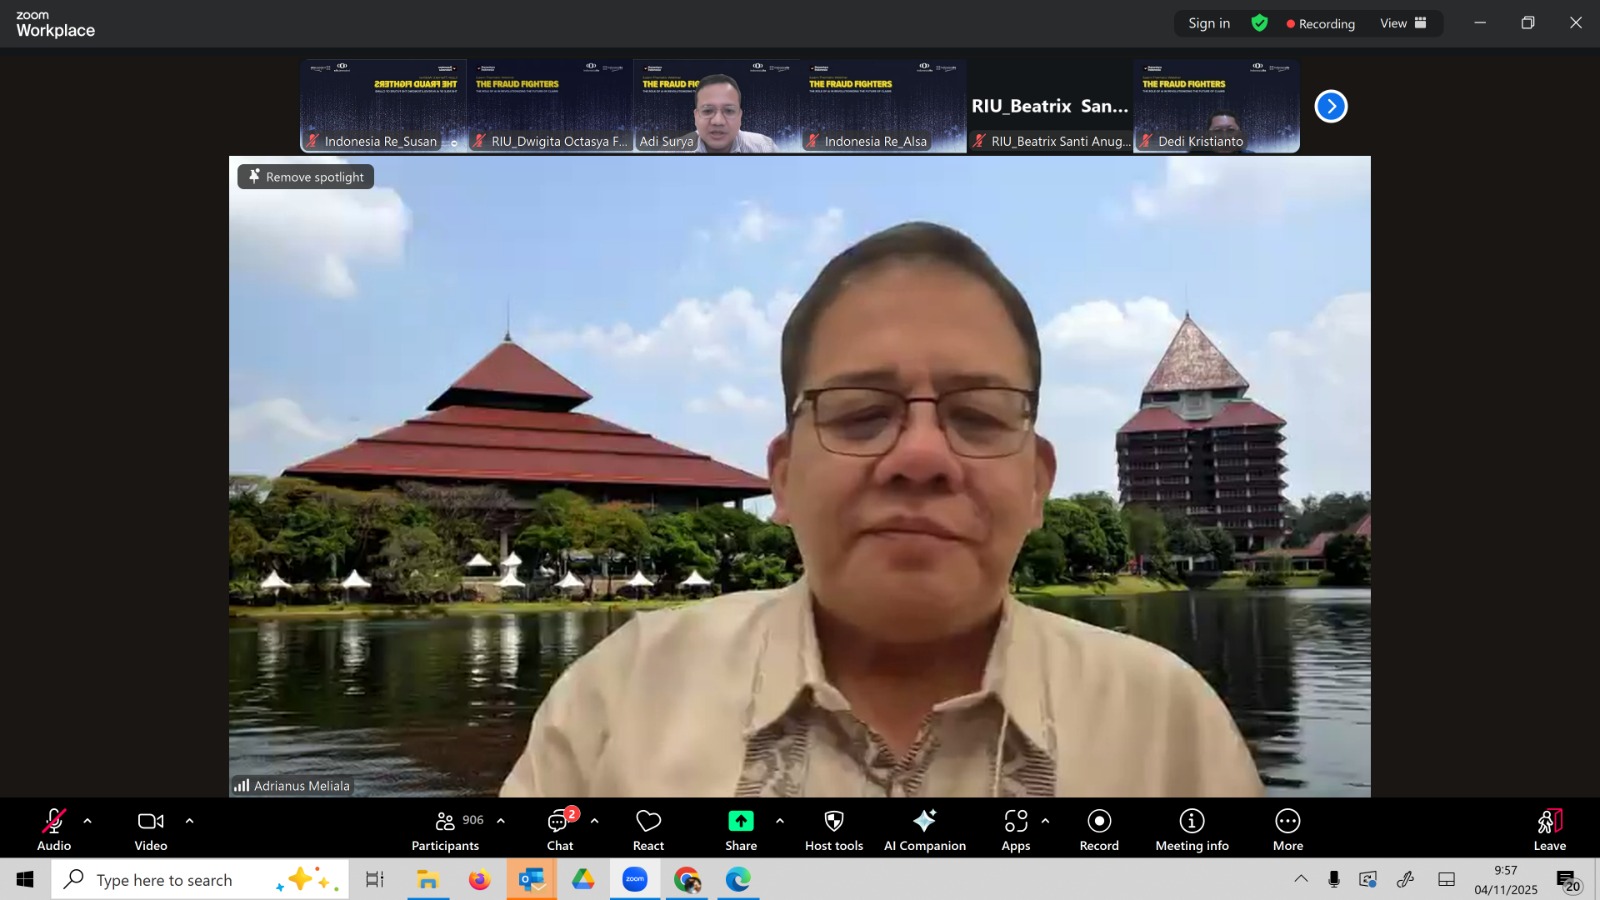Screen dimensions: 1600x900
Task: Open the Chat panel
Action: pos(560,829)
